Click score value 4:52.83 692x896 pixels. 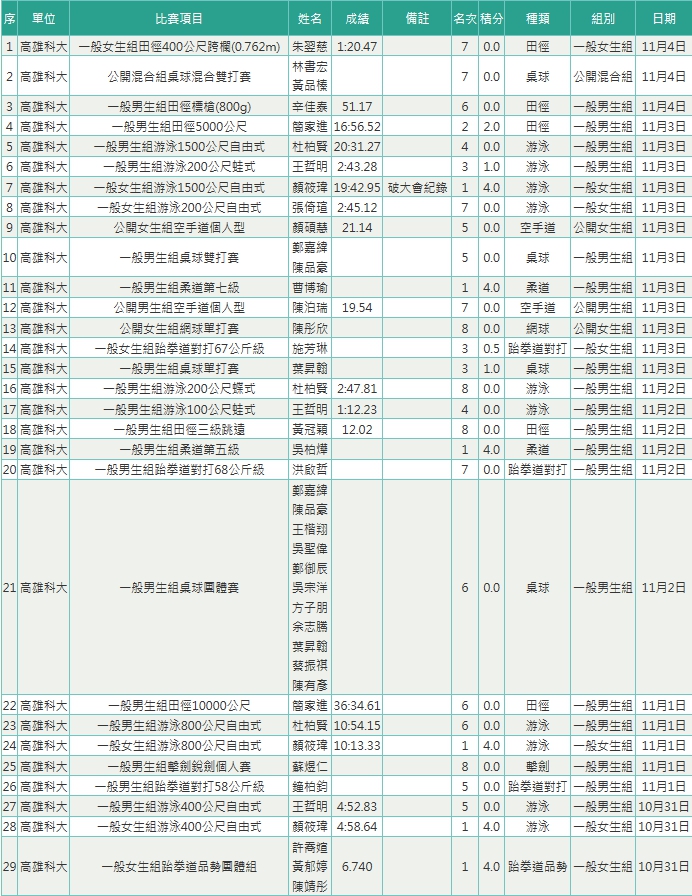coord(357,807)
